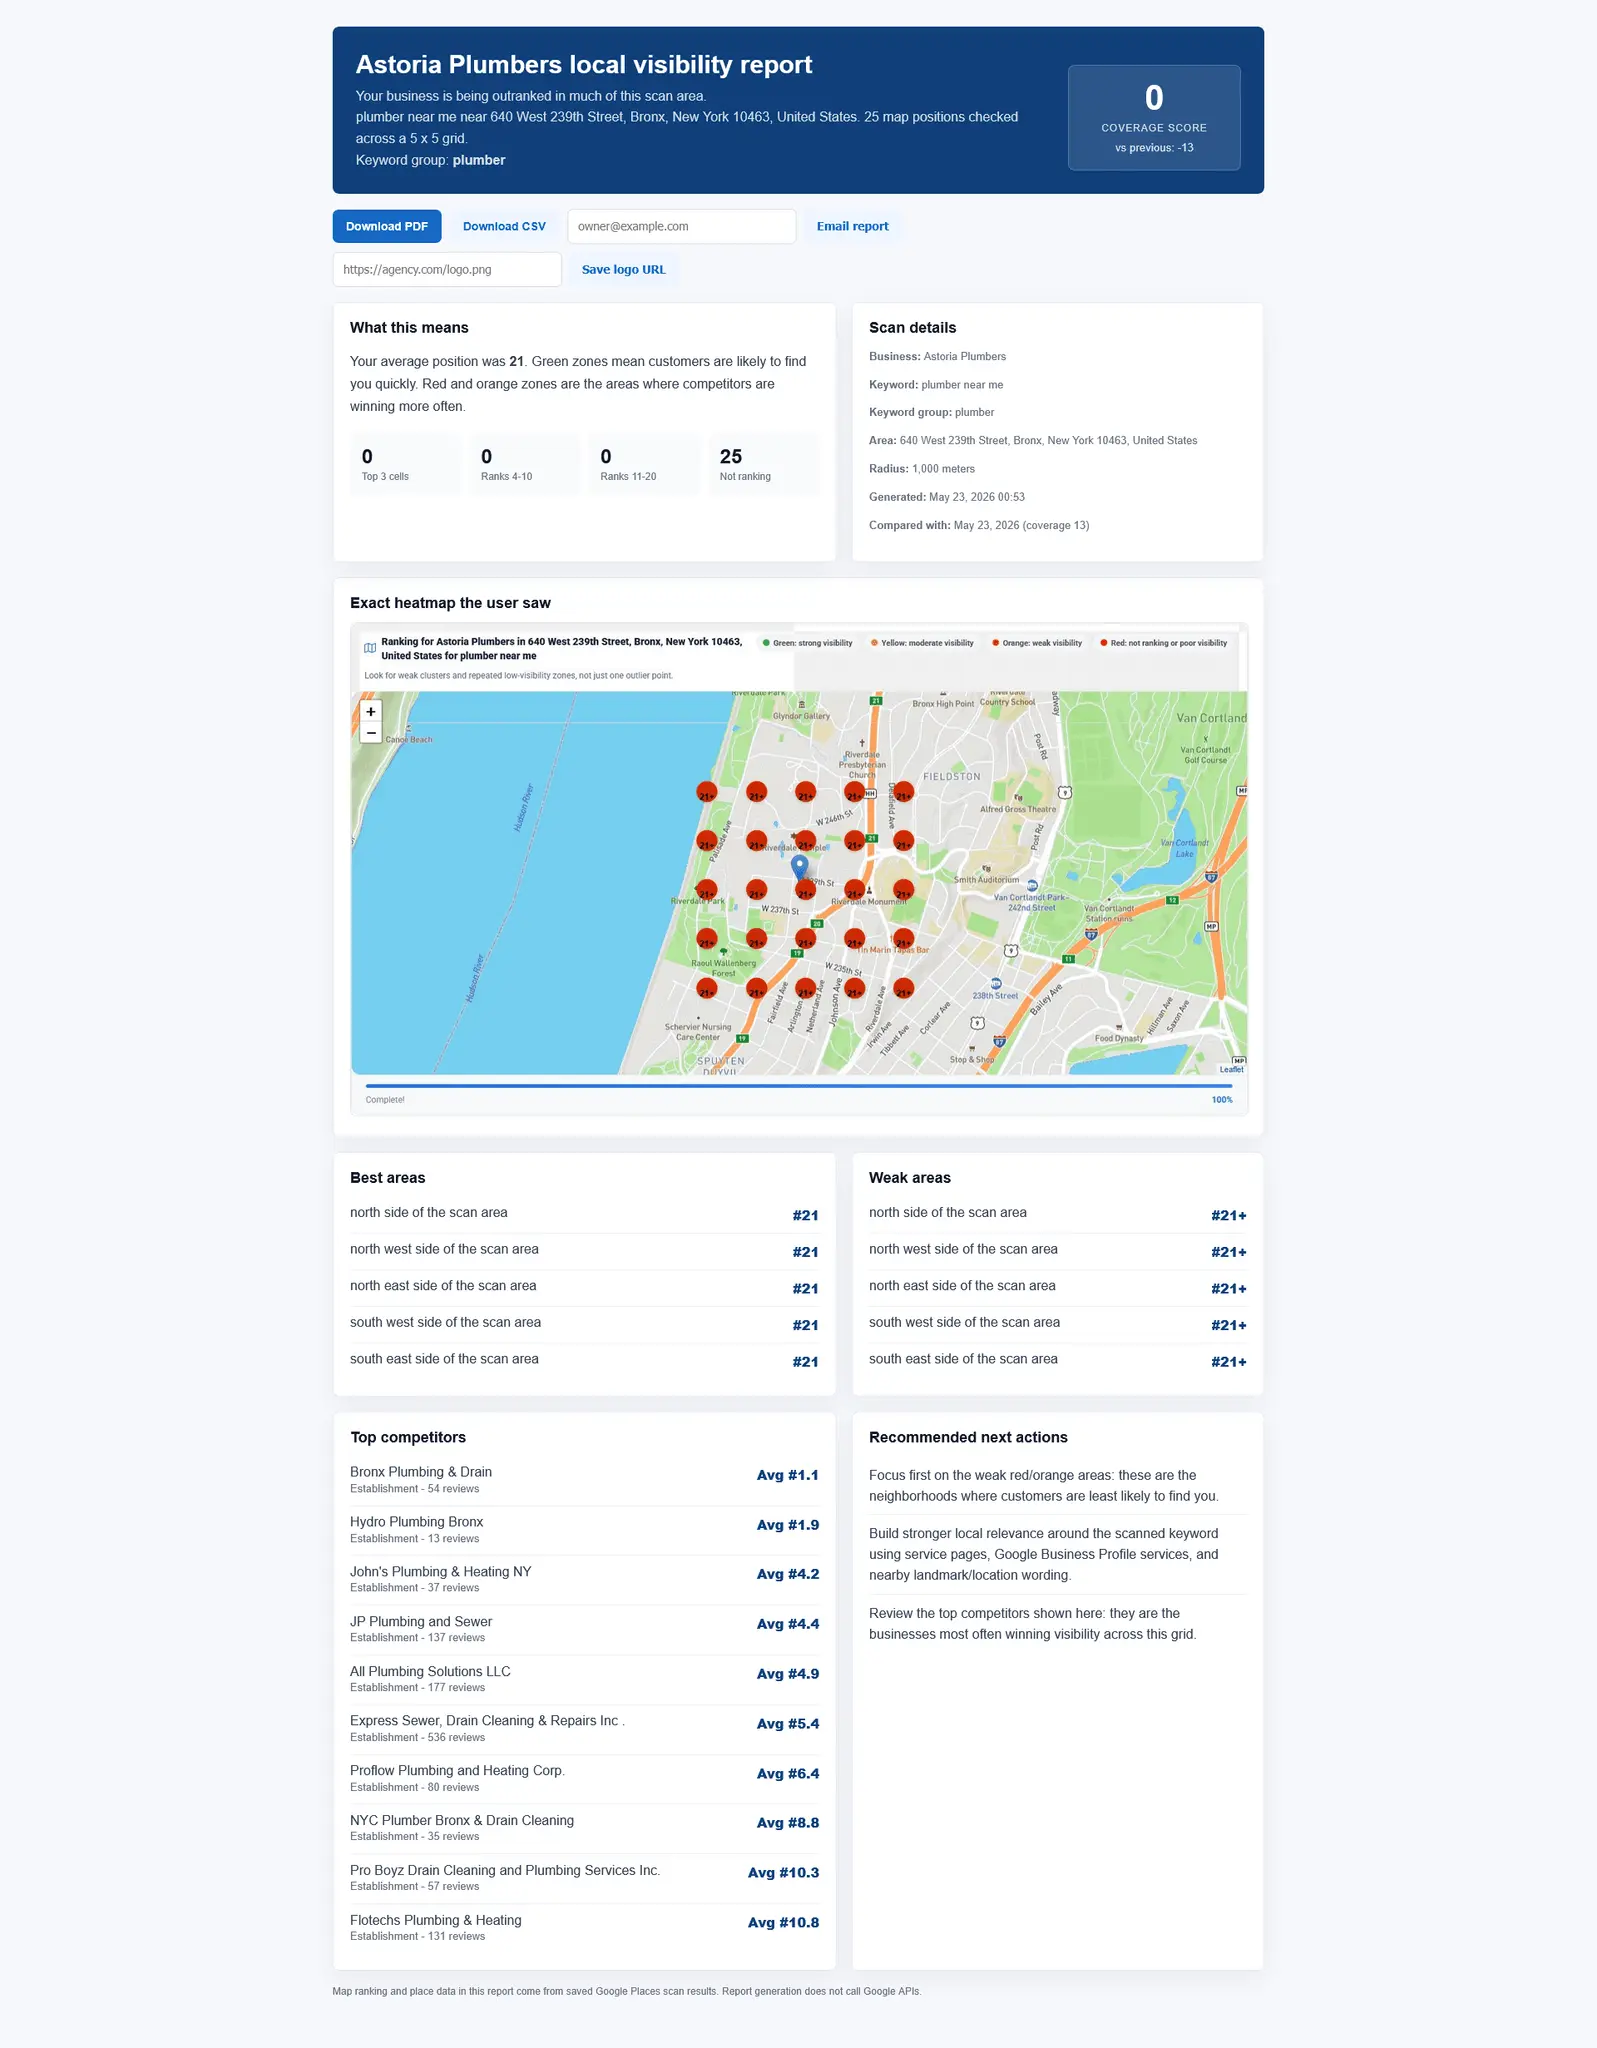Click the Avg #1.1 competitor rank value
1597x2048 pixels.
coord(787,1475)
